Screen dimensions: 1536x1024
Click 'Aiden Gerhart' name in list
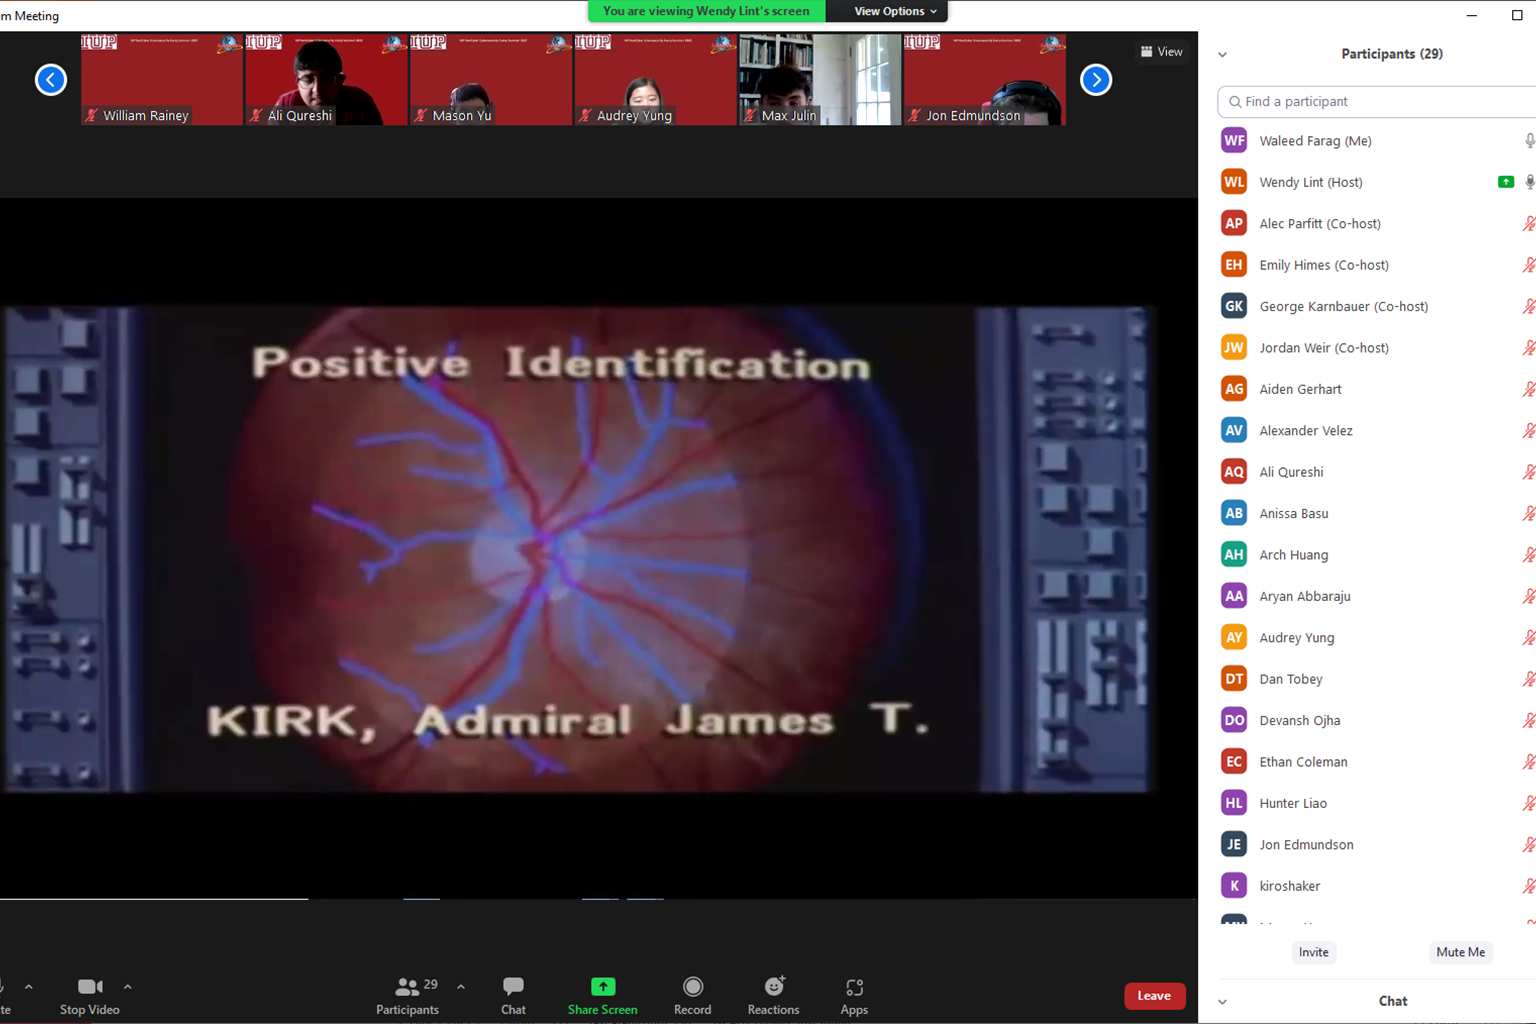point(1300,389)
